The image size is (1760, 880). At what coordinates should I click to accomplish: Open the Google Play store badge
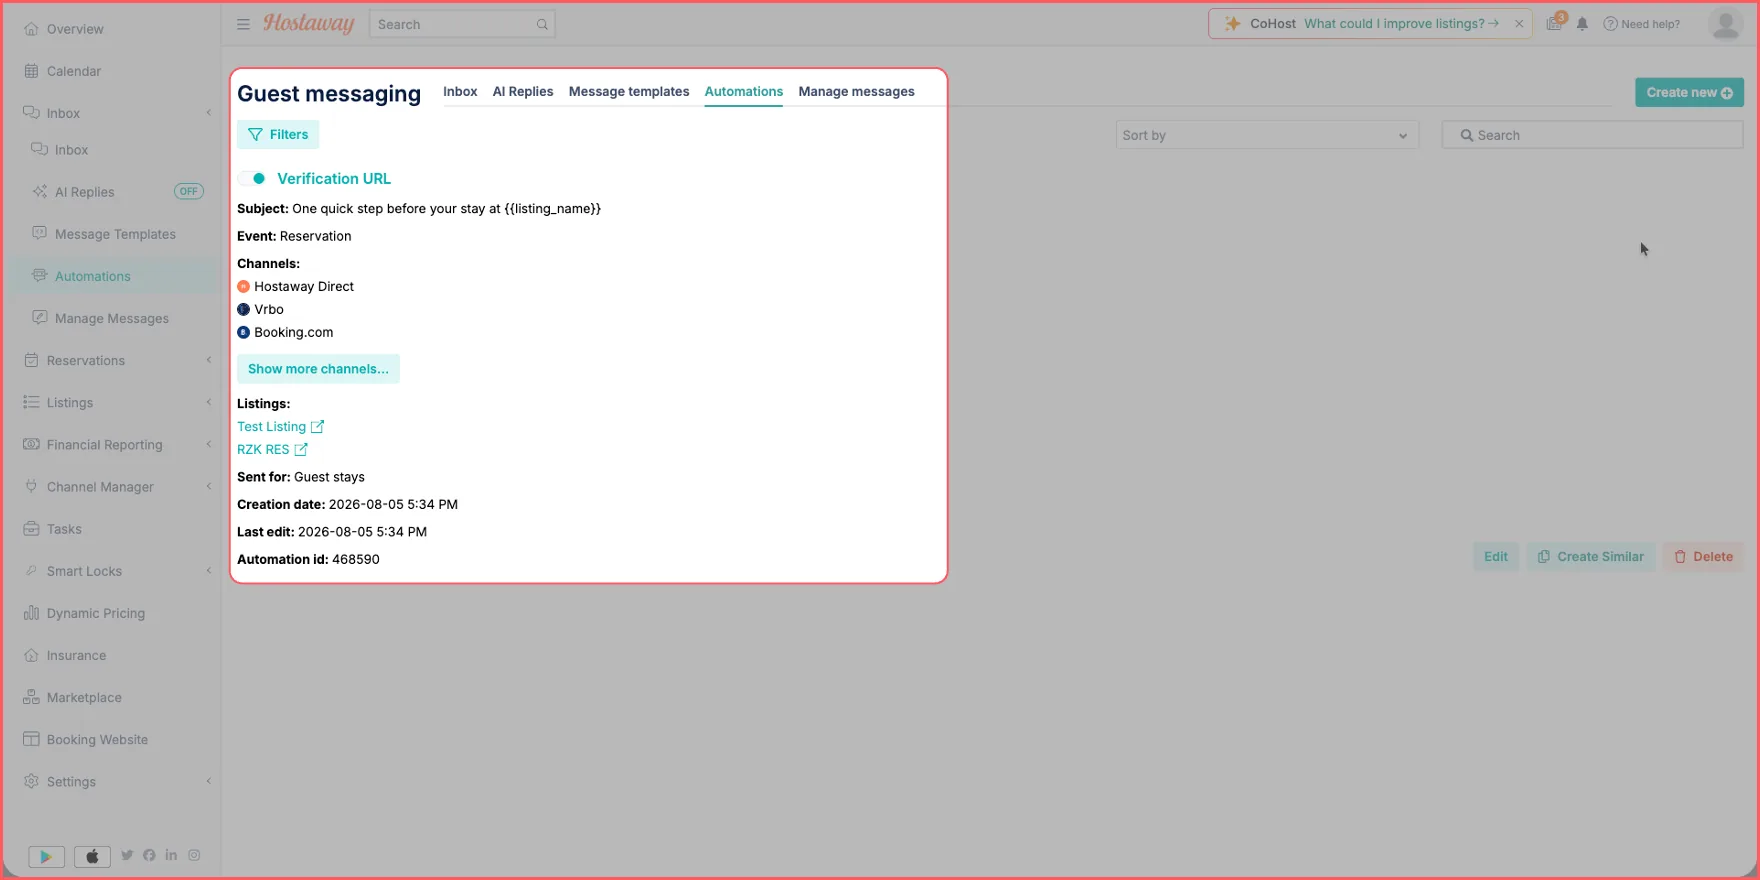[x=46, y=856]
